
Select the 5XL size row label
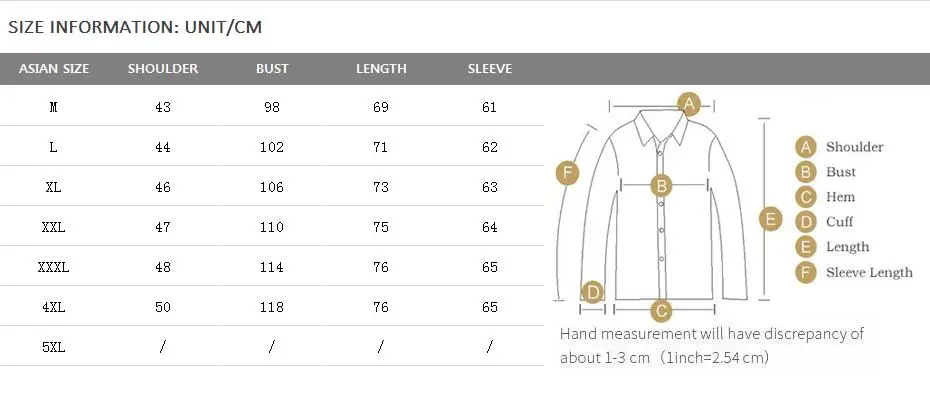(53, 347)
